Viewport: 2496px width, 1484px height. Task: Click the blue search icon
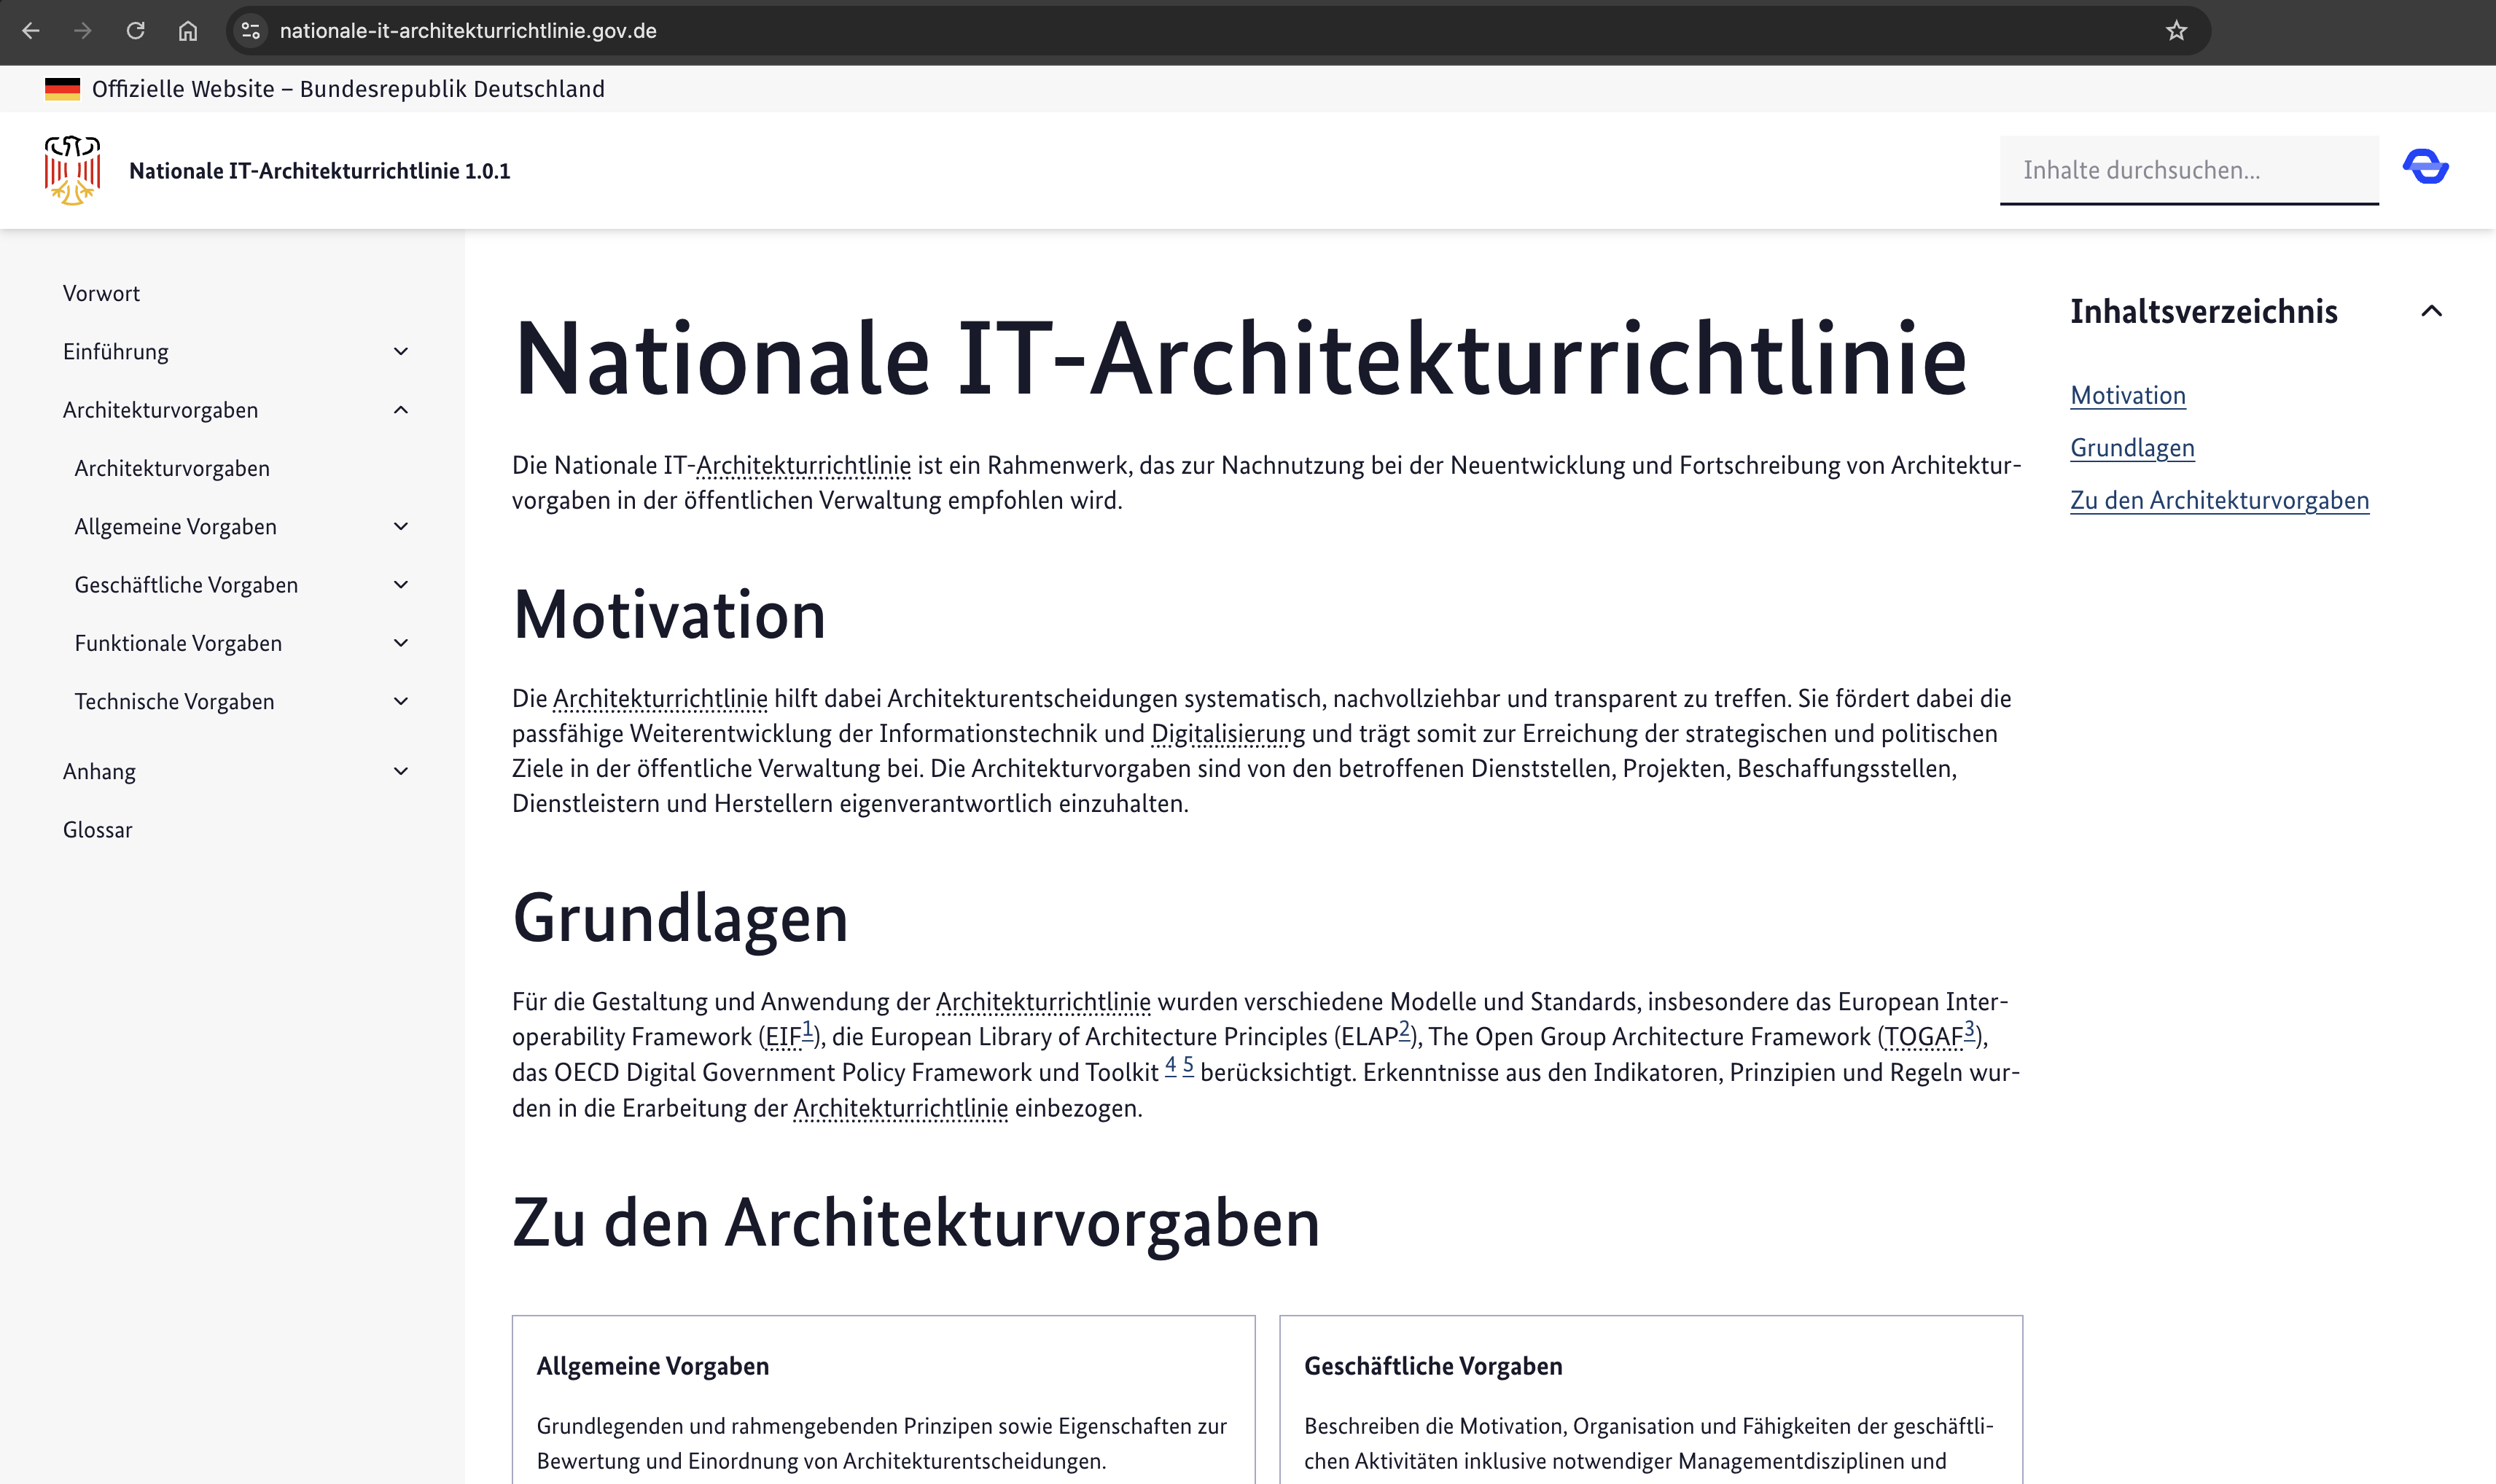tap(2424, 166)
